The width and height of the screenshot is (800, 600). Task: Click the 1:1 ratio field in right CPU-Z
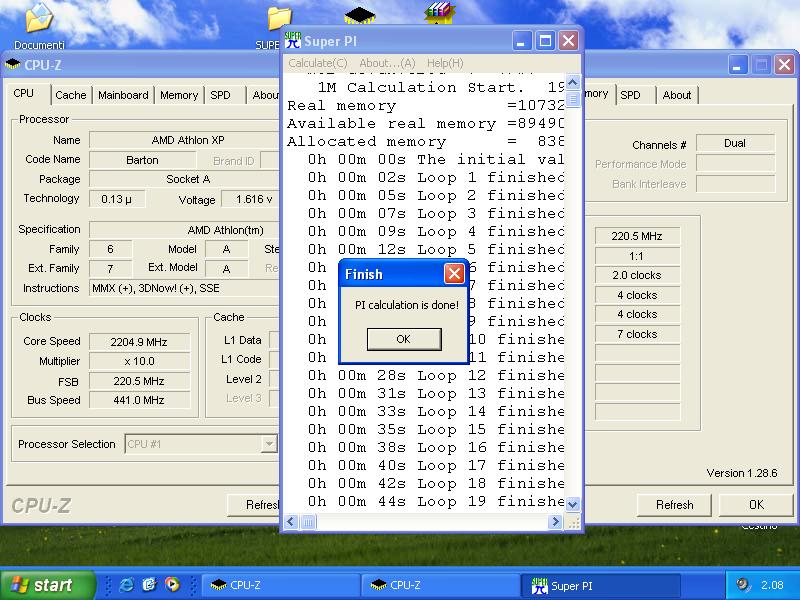[637, 256]
